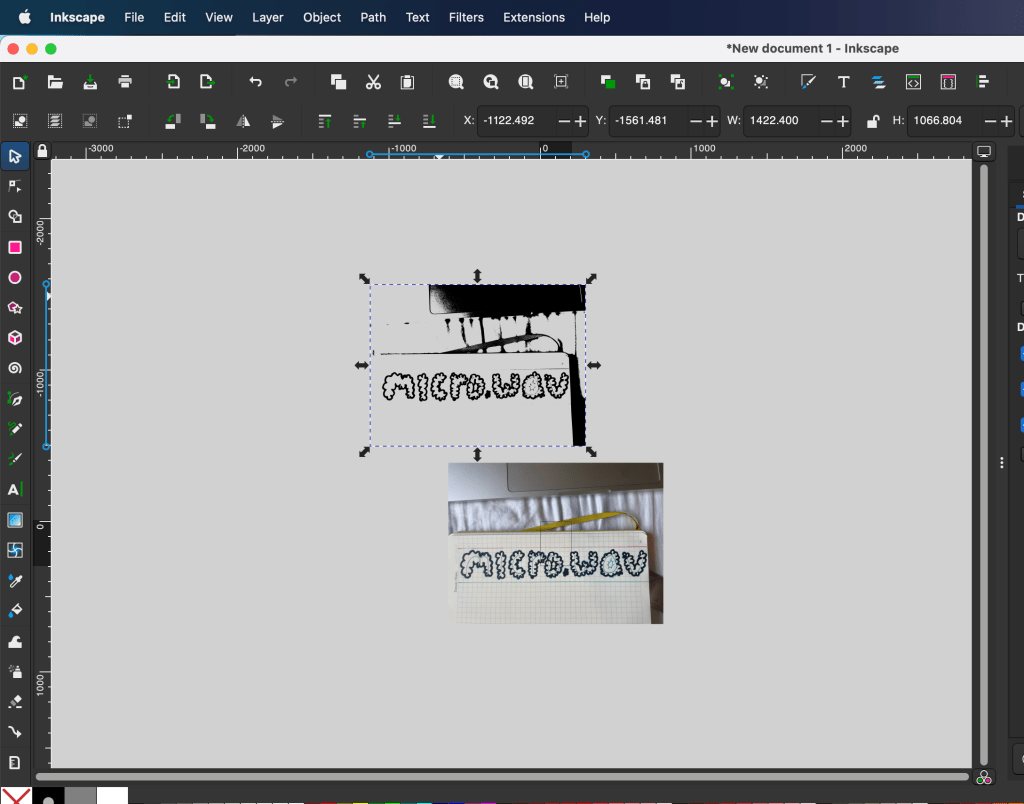Click the Print icon in toolbar
Screen dimensions: 1024x804
[x=125, y=82]
